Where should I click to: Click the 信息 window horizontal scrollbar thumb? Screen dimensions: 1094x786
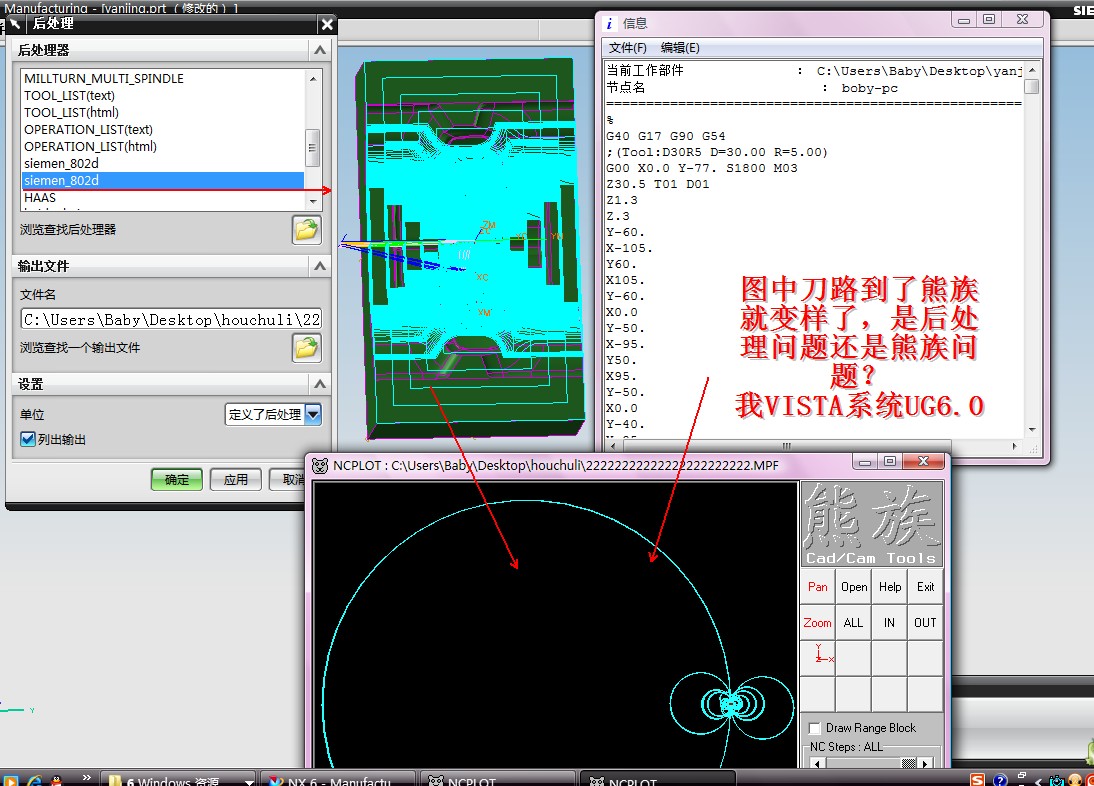coord(786,446)
